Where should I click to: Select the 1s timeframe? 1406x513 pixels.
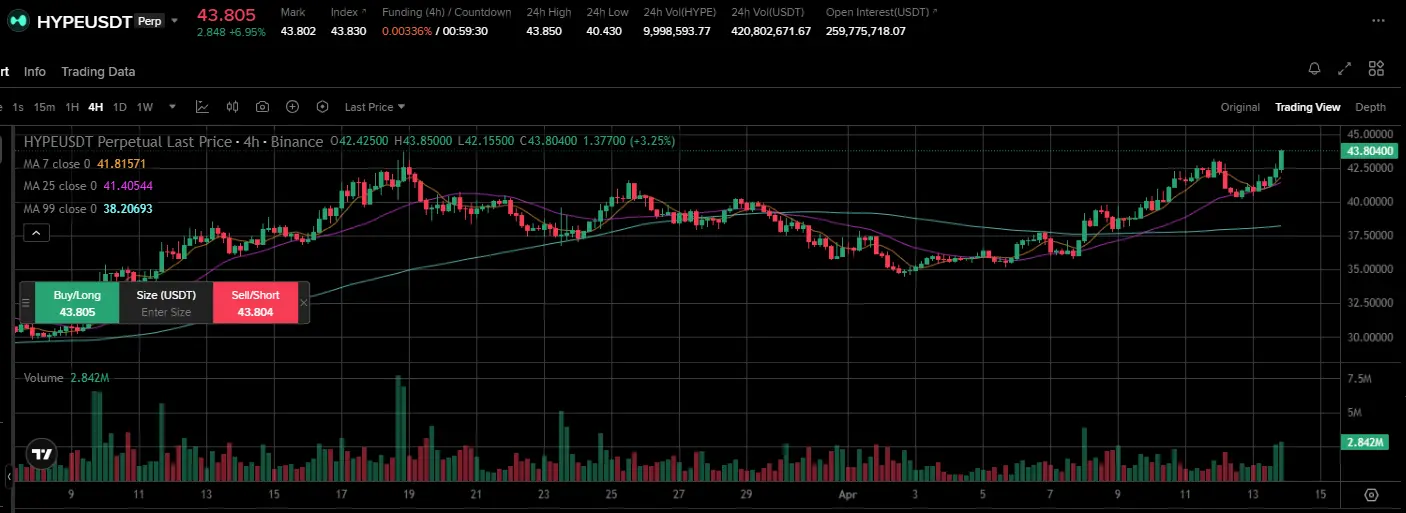(x=18, y=107)
